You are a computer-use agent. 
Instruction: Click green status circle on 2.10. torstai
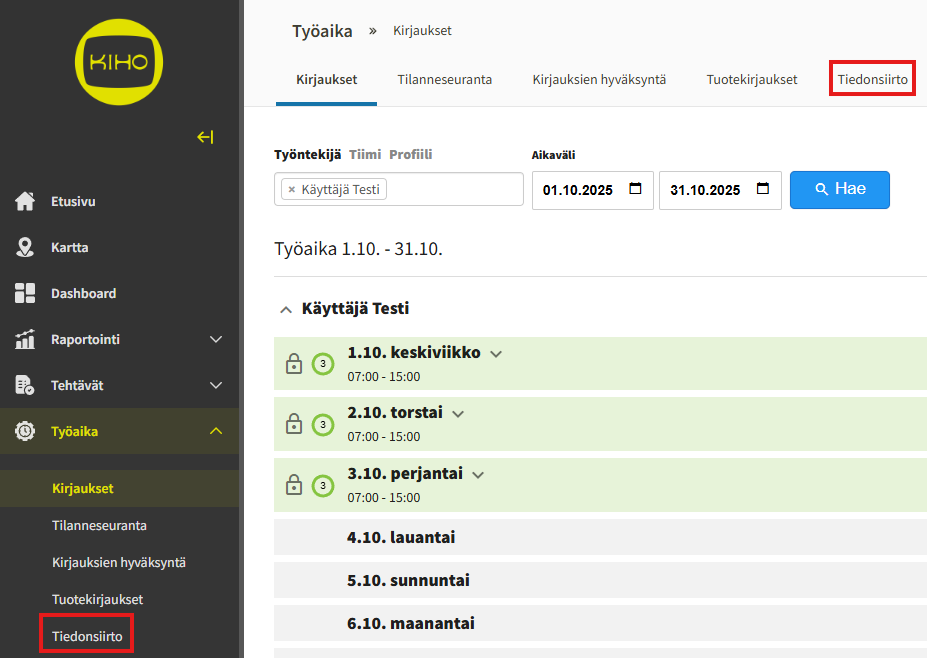pyautogui.click(x=322, y=425)
